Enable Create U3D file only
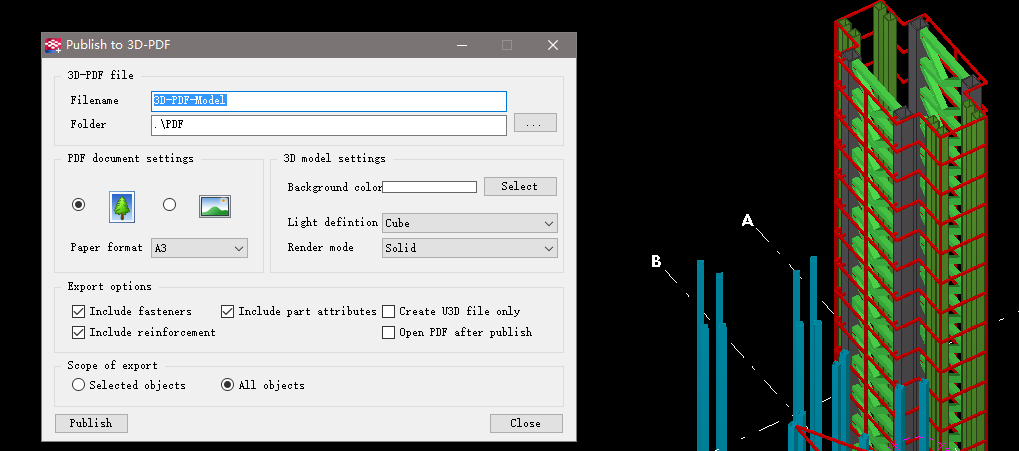Viewport: 1019px width, 451px height. [389, 311]
